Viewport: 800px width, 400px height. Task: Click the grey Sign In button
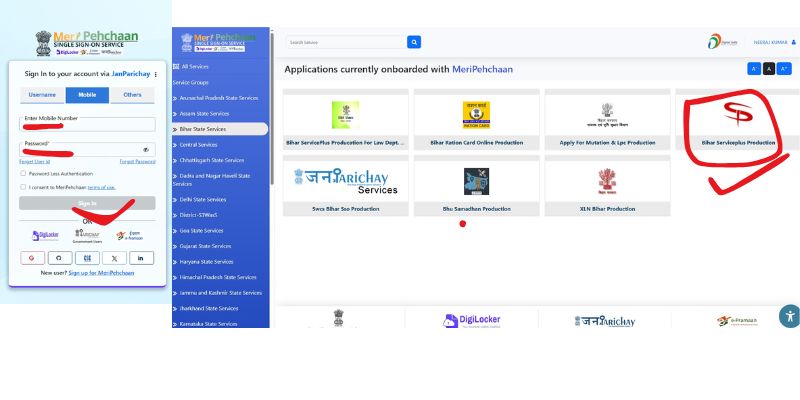point(87,203)
